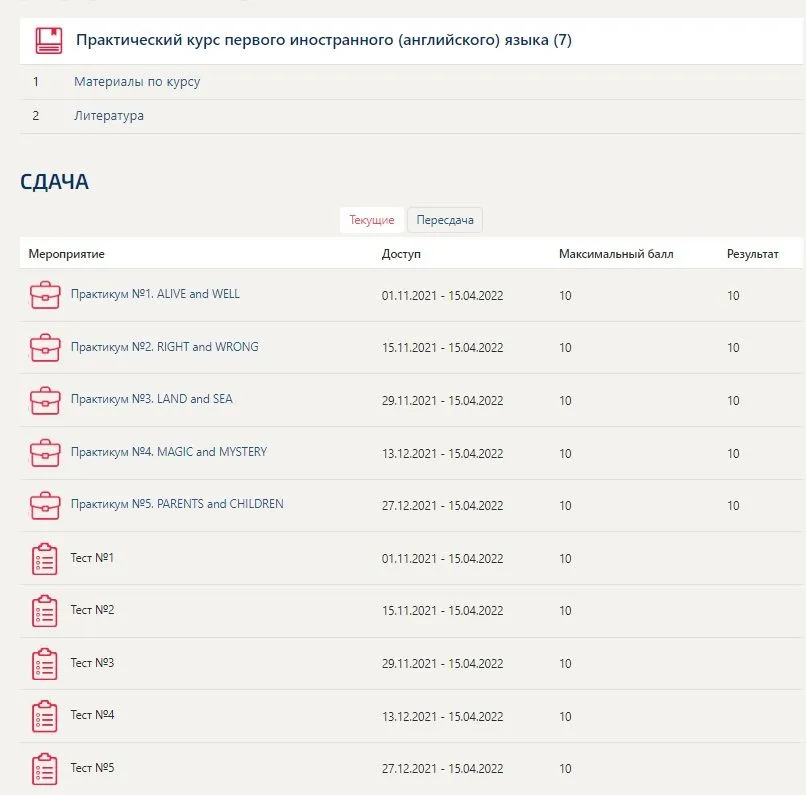Click clipboard icon for Тест №5

click(45, 769)
